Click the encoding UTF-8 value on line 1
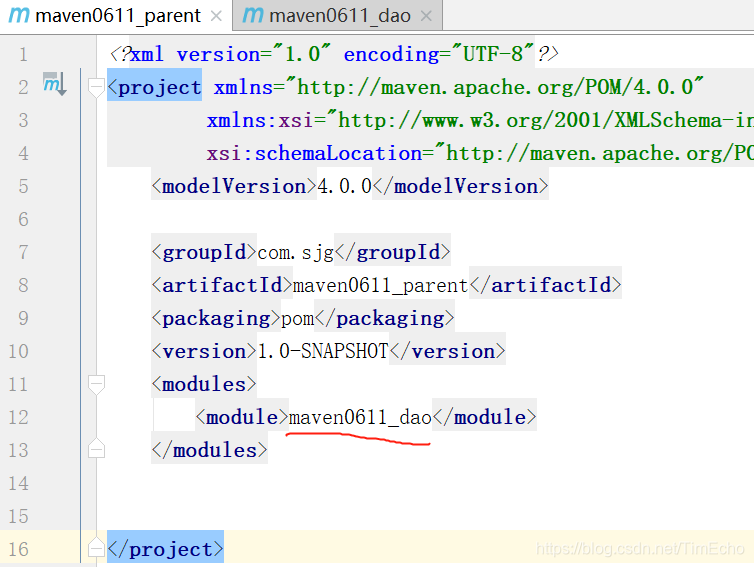Image resolution: width=754 pixels, height=567 pixels. coord(493,54)
